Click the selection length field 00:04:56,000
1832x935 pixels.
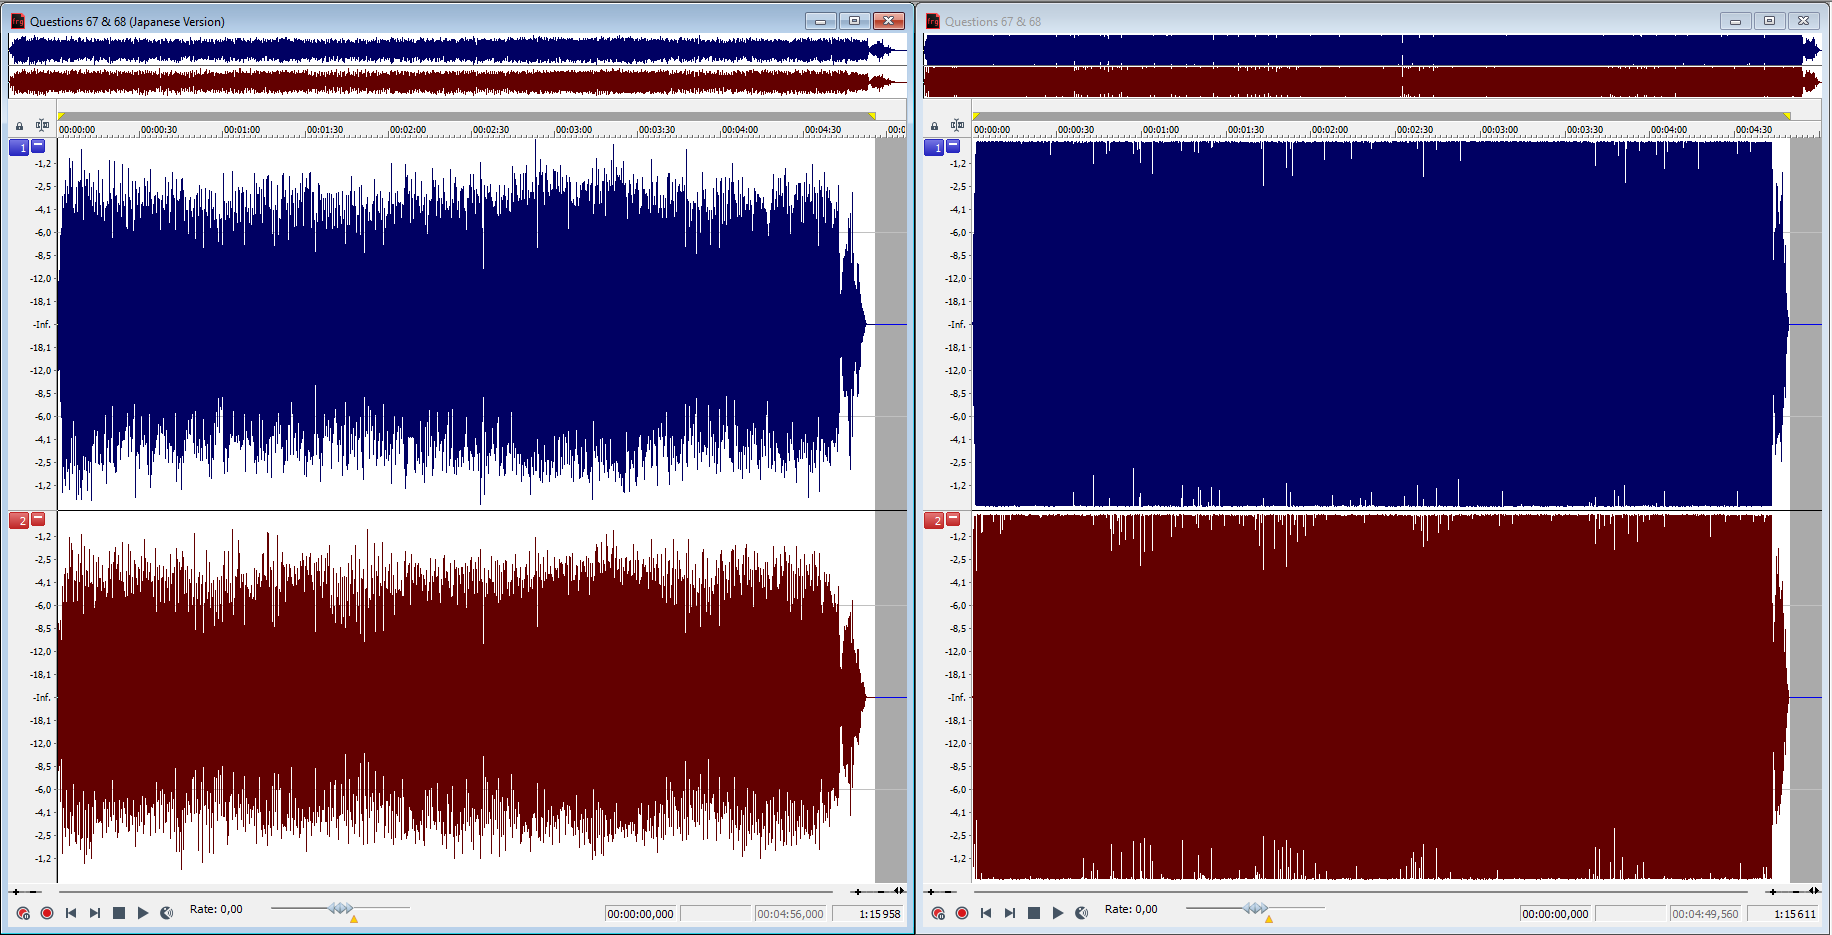click(x=790, y=914)
